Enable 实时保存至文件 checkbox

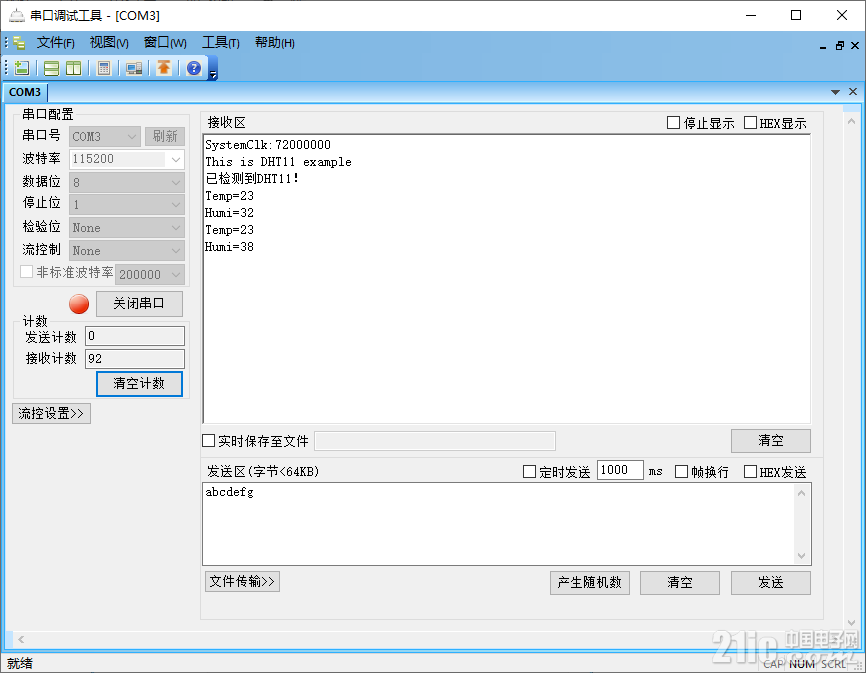(x=208, y=441)
